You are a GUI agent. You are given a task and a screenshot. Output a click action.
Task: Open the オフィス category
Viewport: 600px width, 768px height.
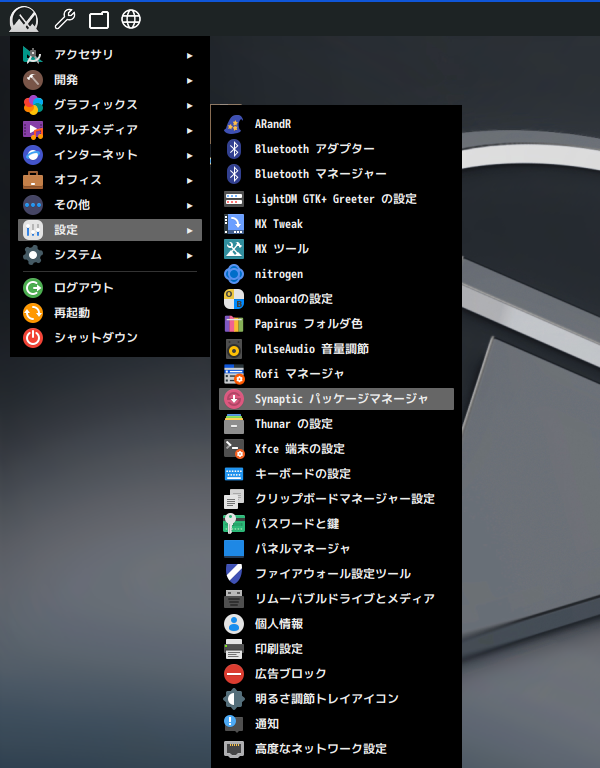[110, 180]
